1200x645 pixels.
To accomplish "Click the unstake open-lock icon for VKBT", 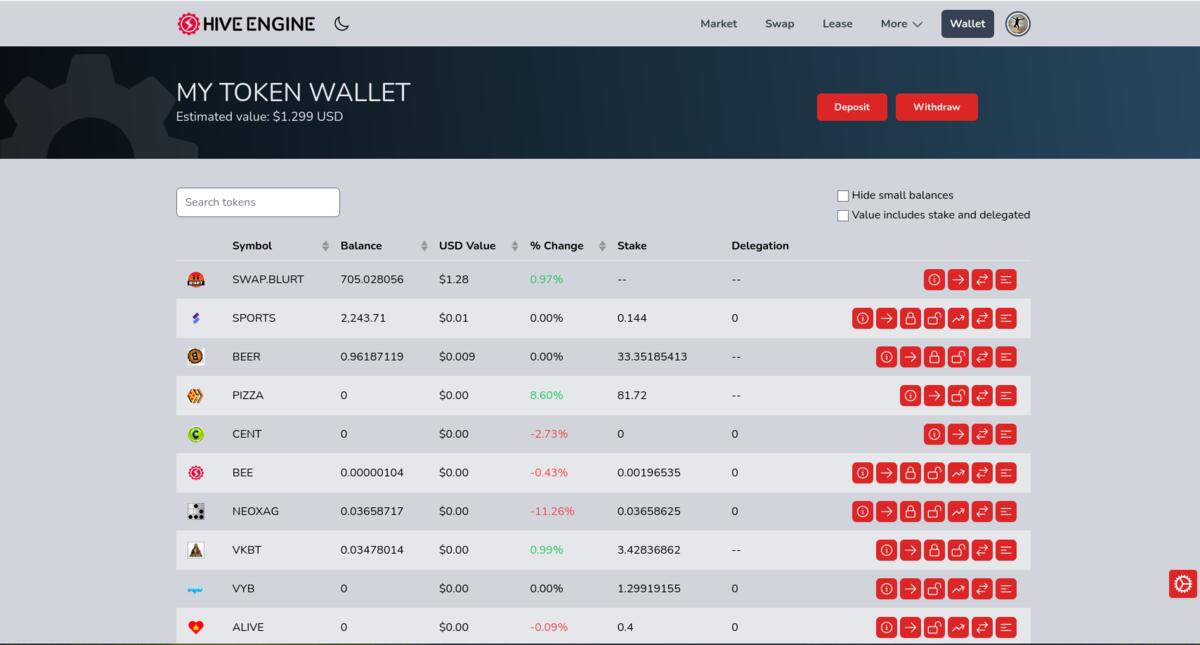I will coord(958,550).
